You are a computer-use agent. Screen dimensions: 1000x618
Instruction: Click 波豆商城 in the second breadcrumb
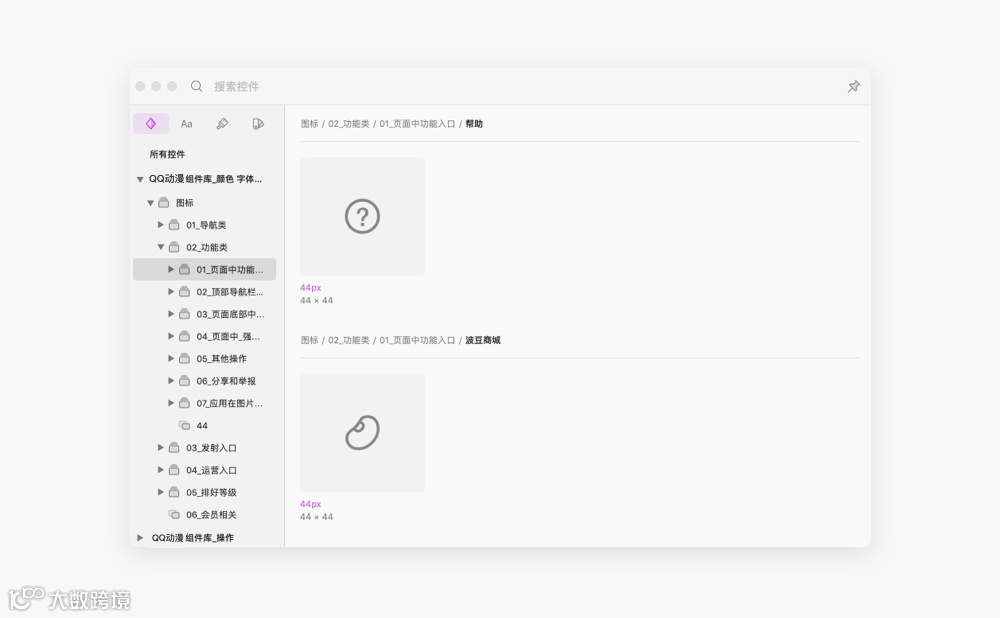(x=483, y=340)
